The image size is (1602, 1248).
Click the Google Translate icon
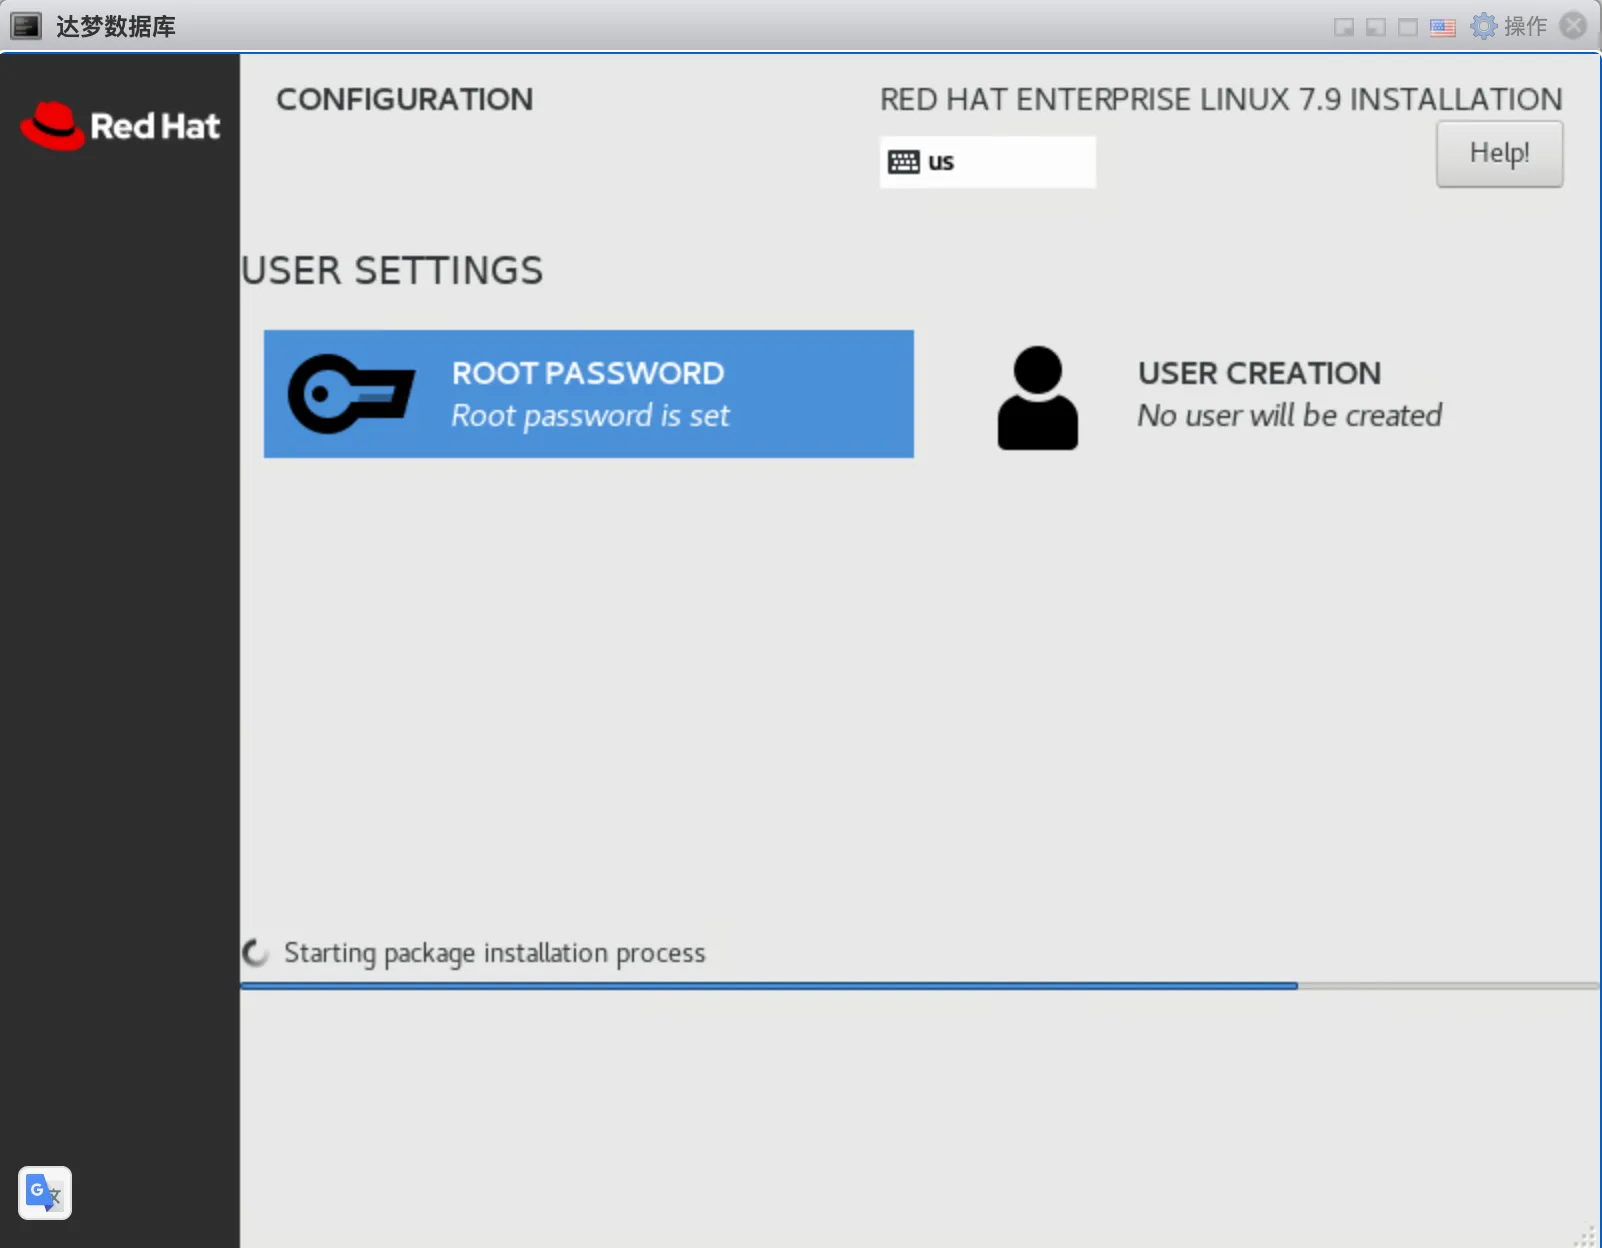coord(44,1192)
